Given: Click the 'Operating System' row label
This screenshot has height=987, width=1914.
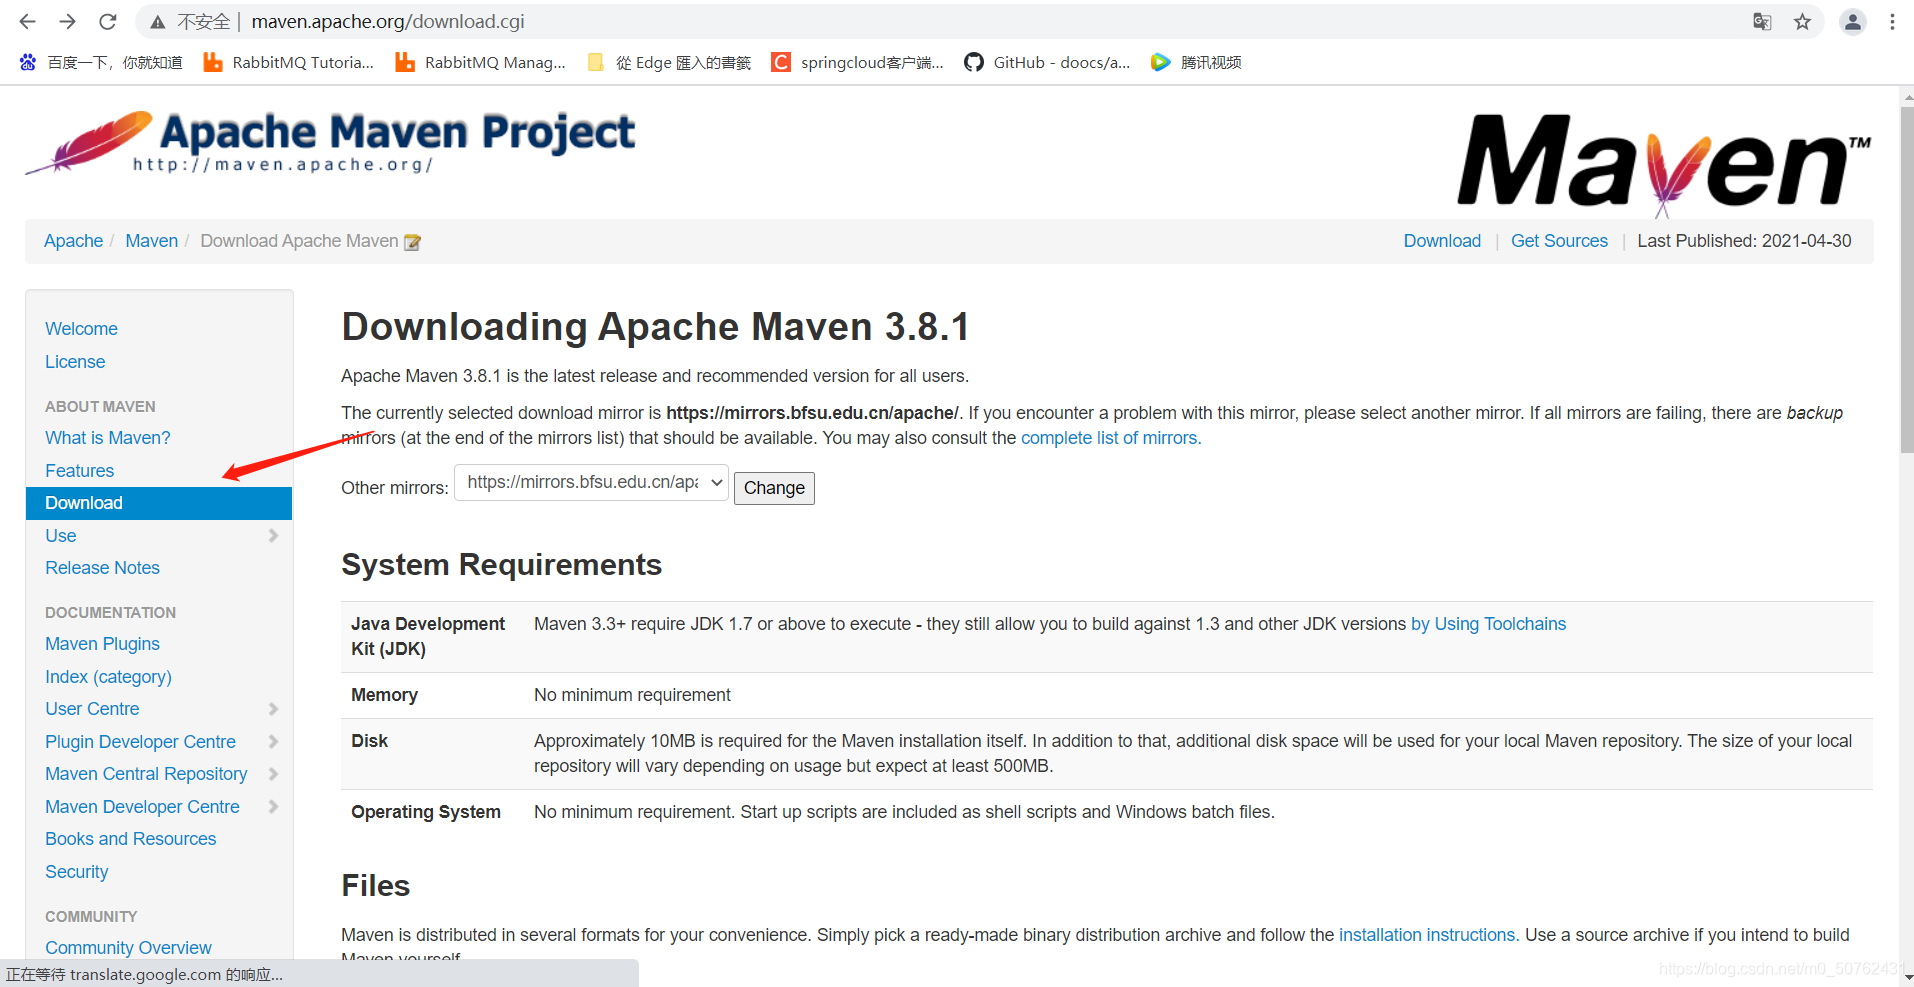Looking at the screenshot, I should coord(426,812).
